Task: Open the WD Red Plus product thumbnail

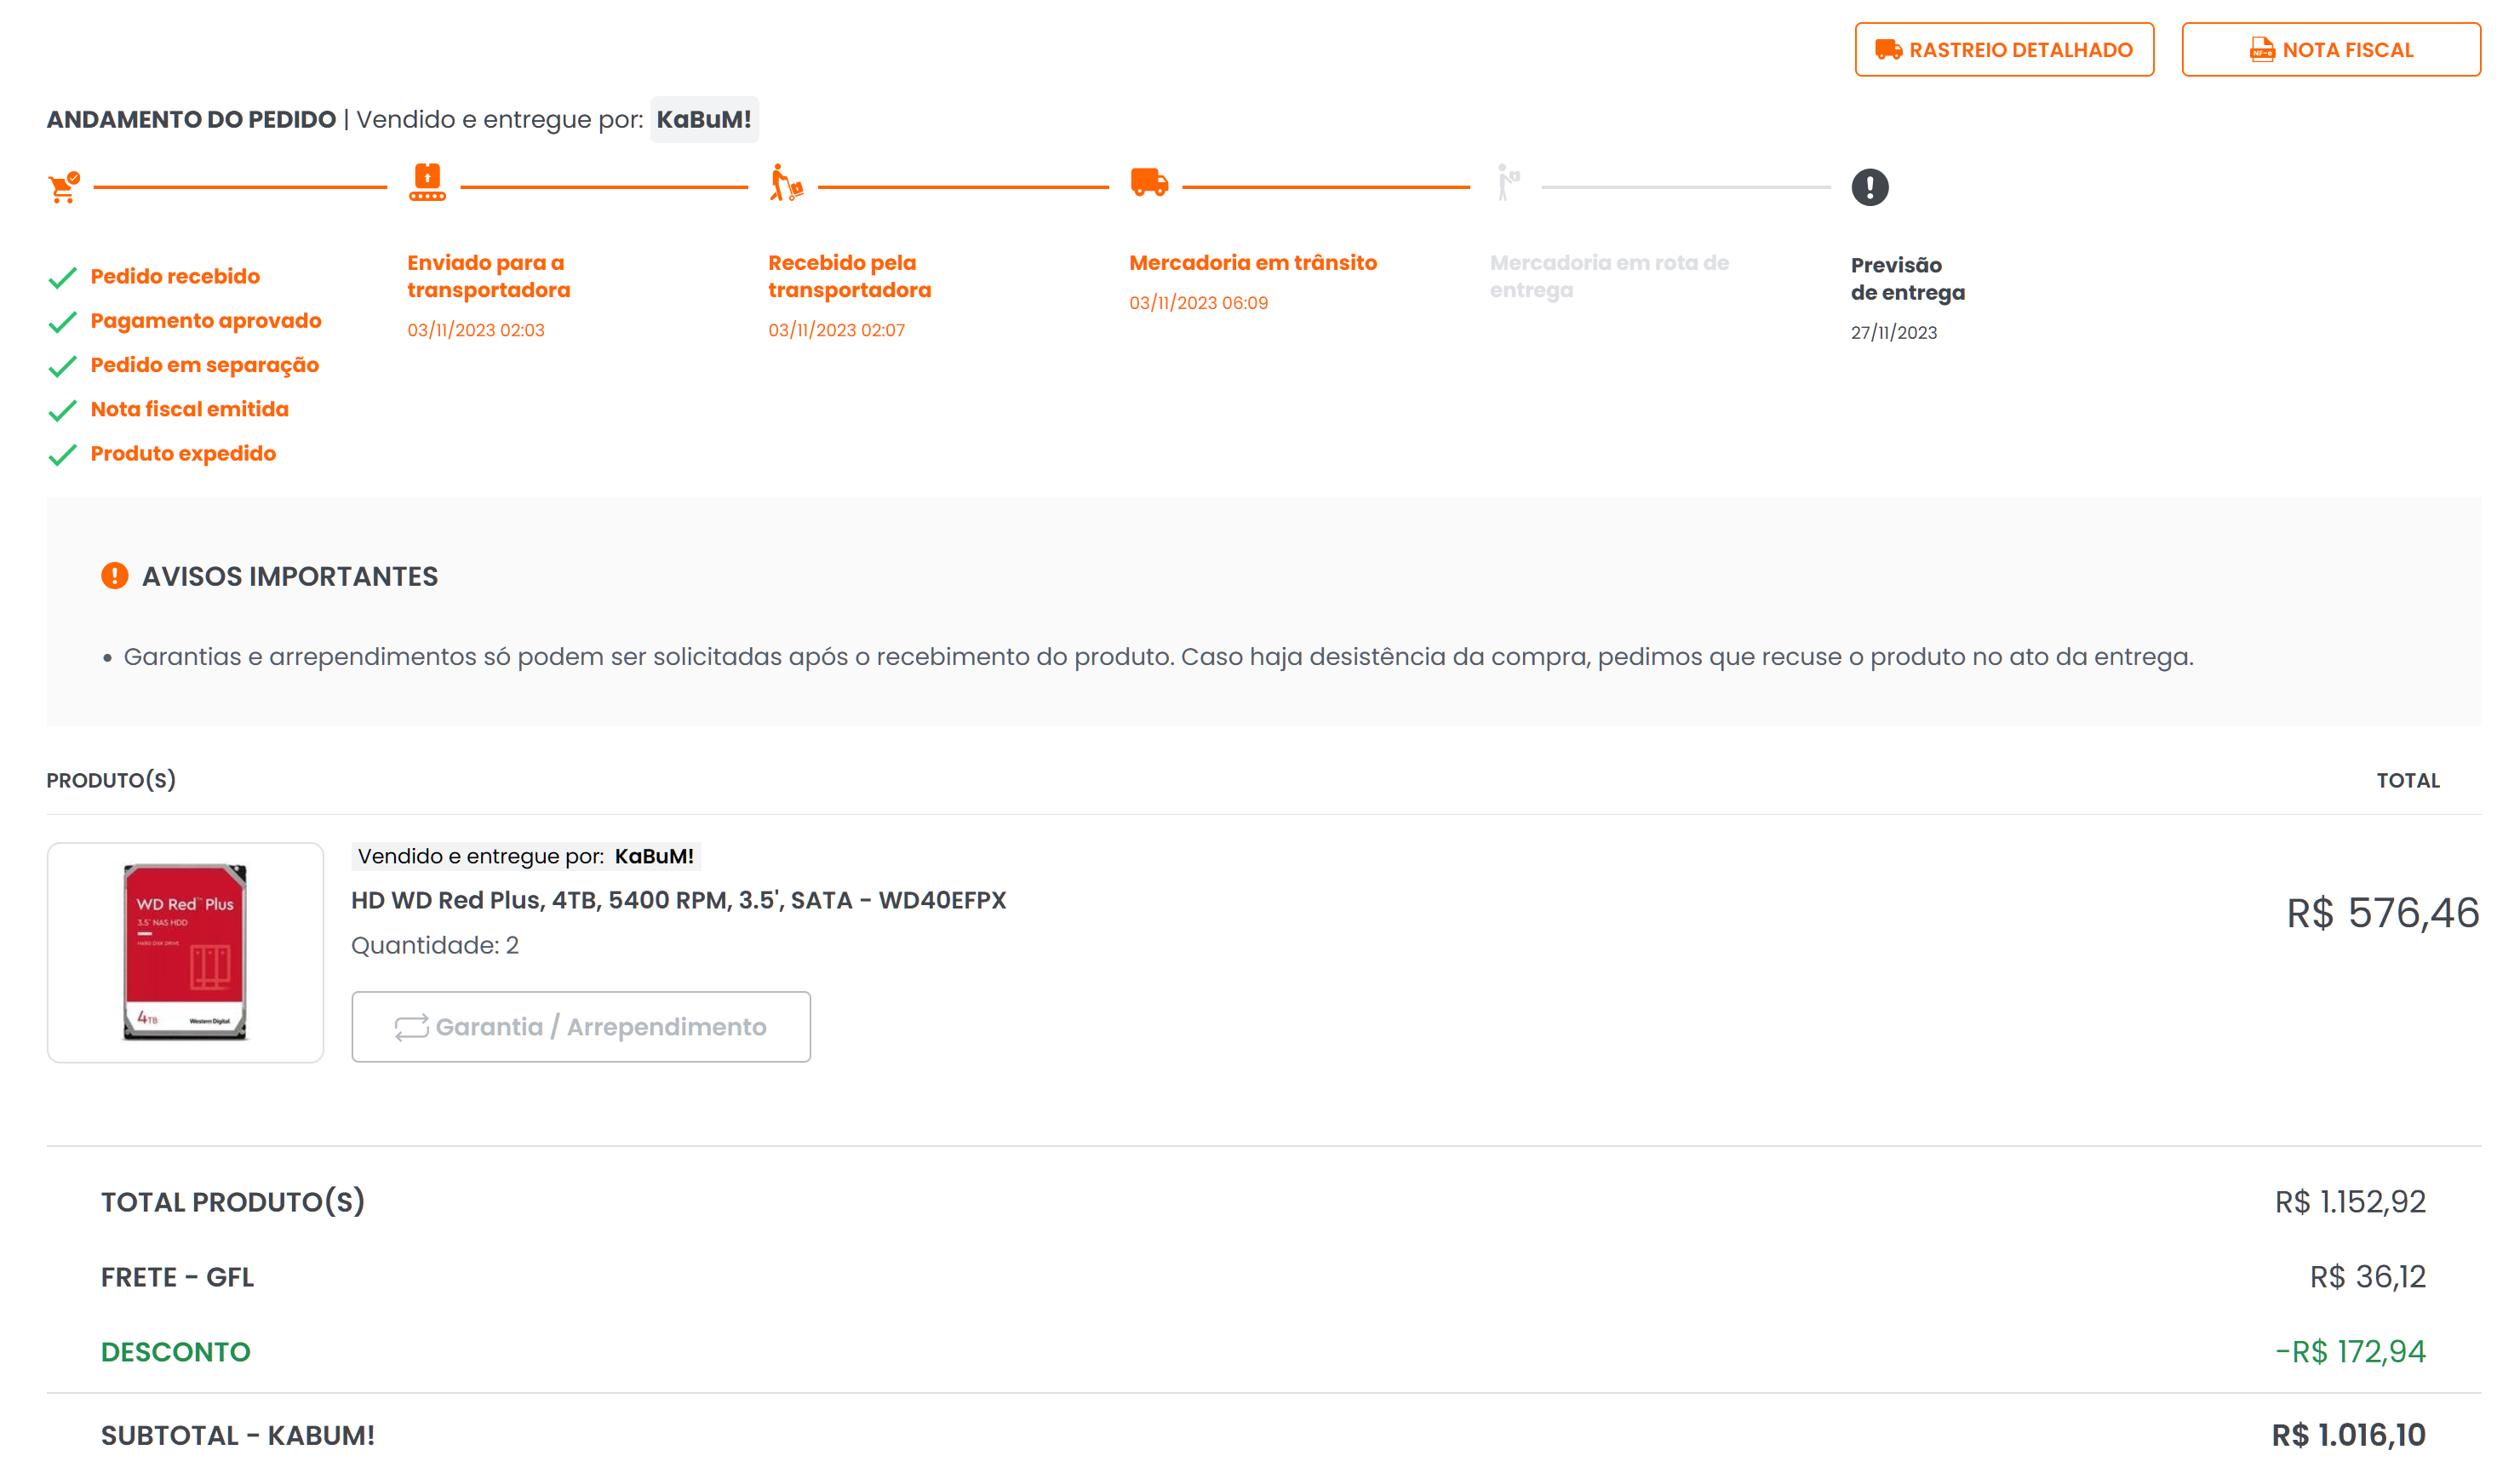Action: click(185, 952)
